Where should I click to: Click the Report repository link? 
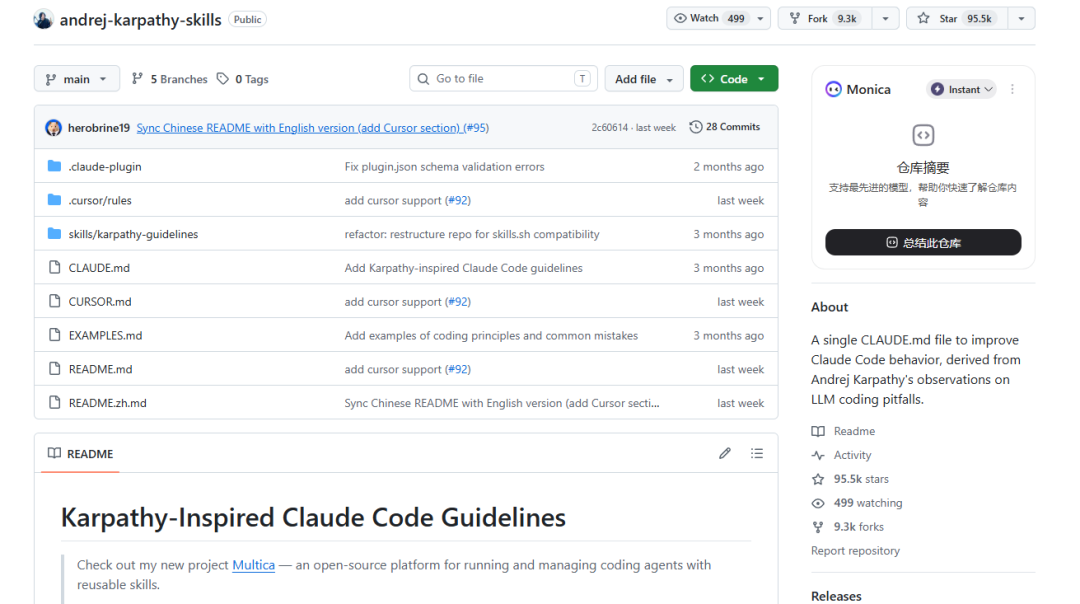tap(855, 550)
